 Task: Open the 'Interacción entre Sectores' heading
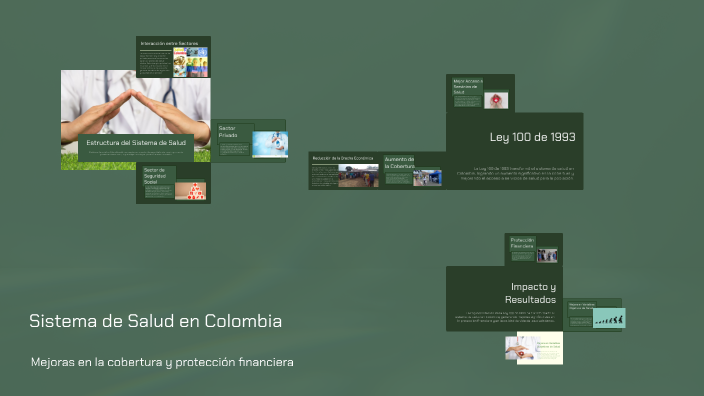click(169, 44)
